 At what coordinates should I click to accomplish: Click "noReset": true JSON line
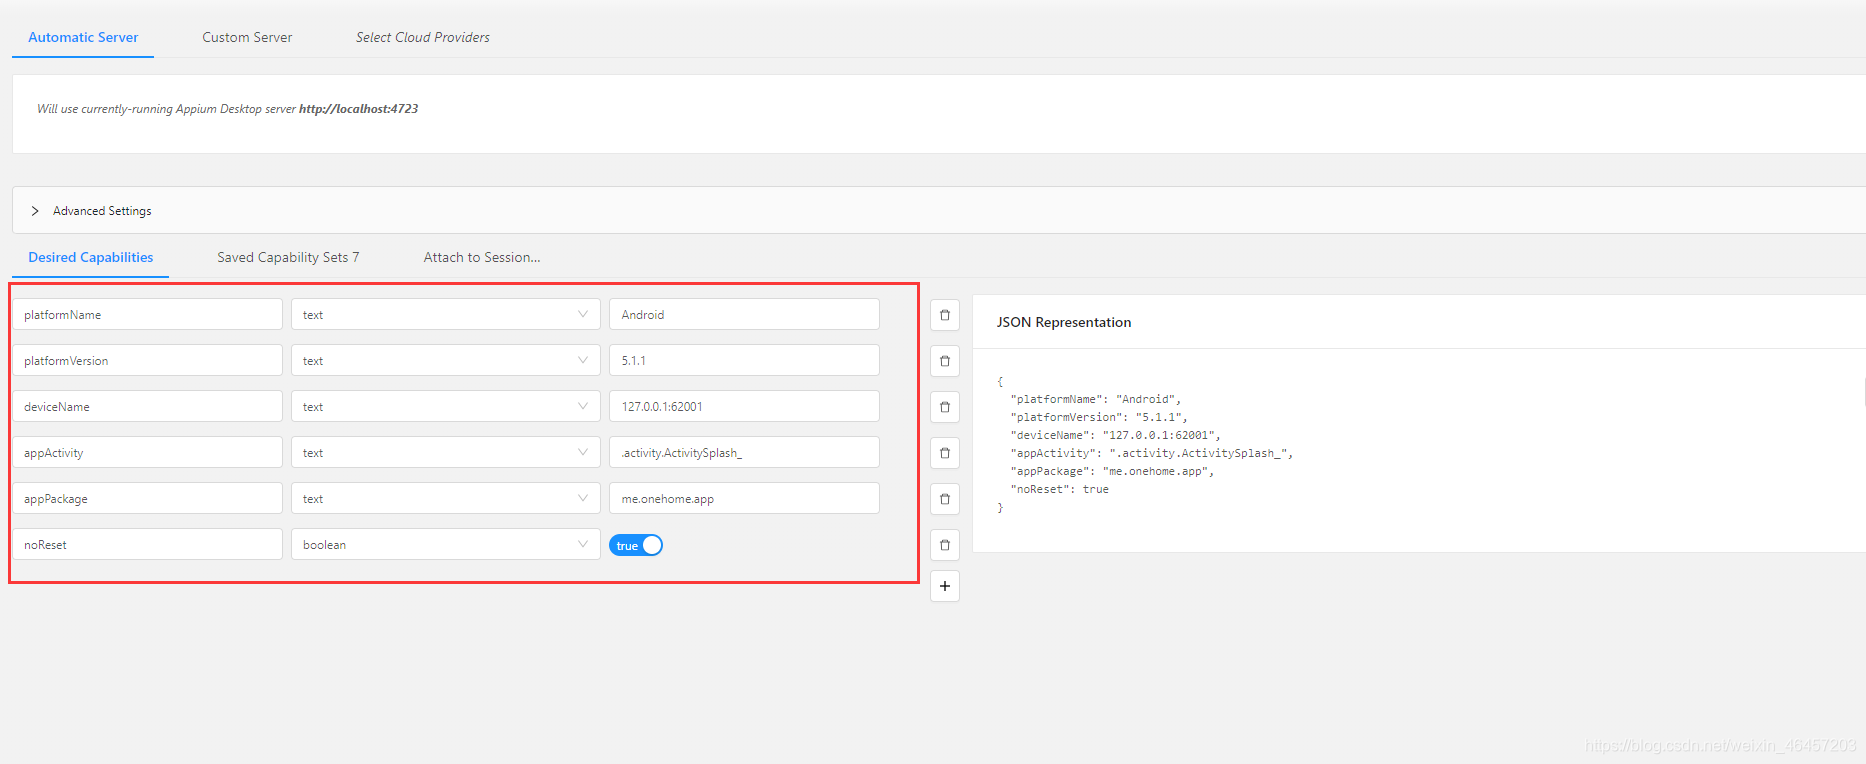[x=1060, y=489]
